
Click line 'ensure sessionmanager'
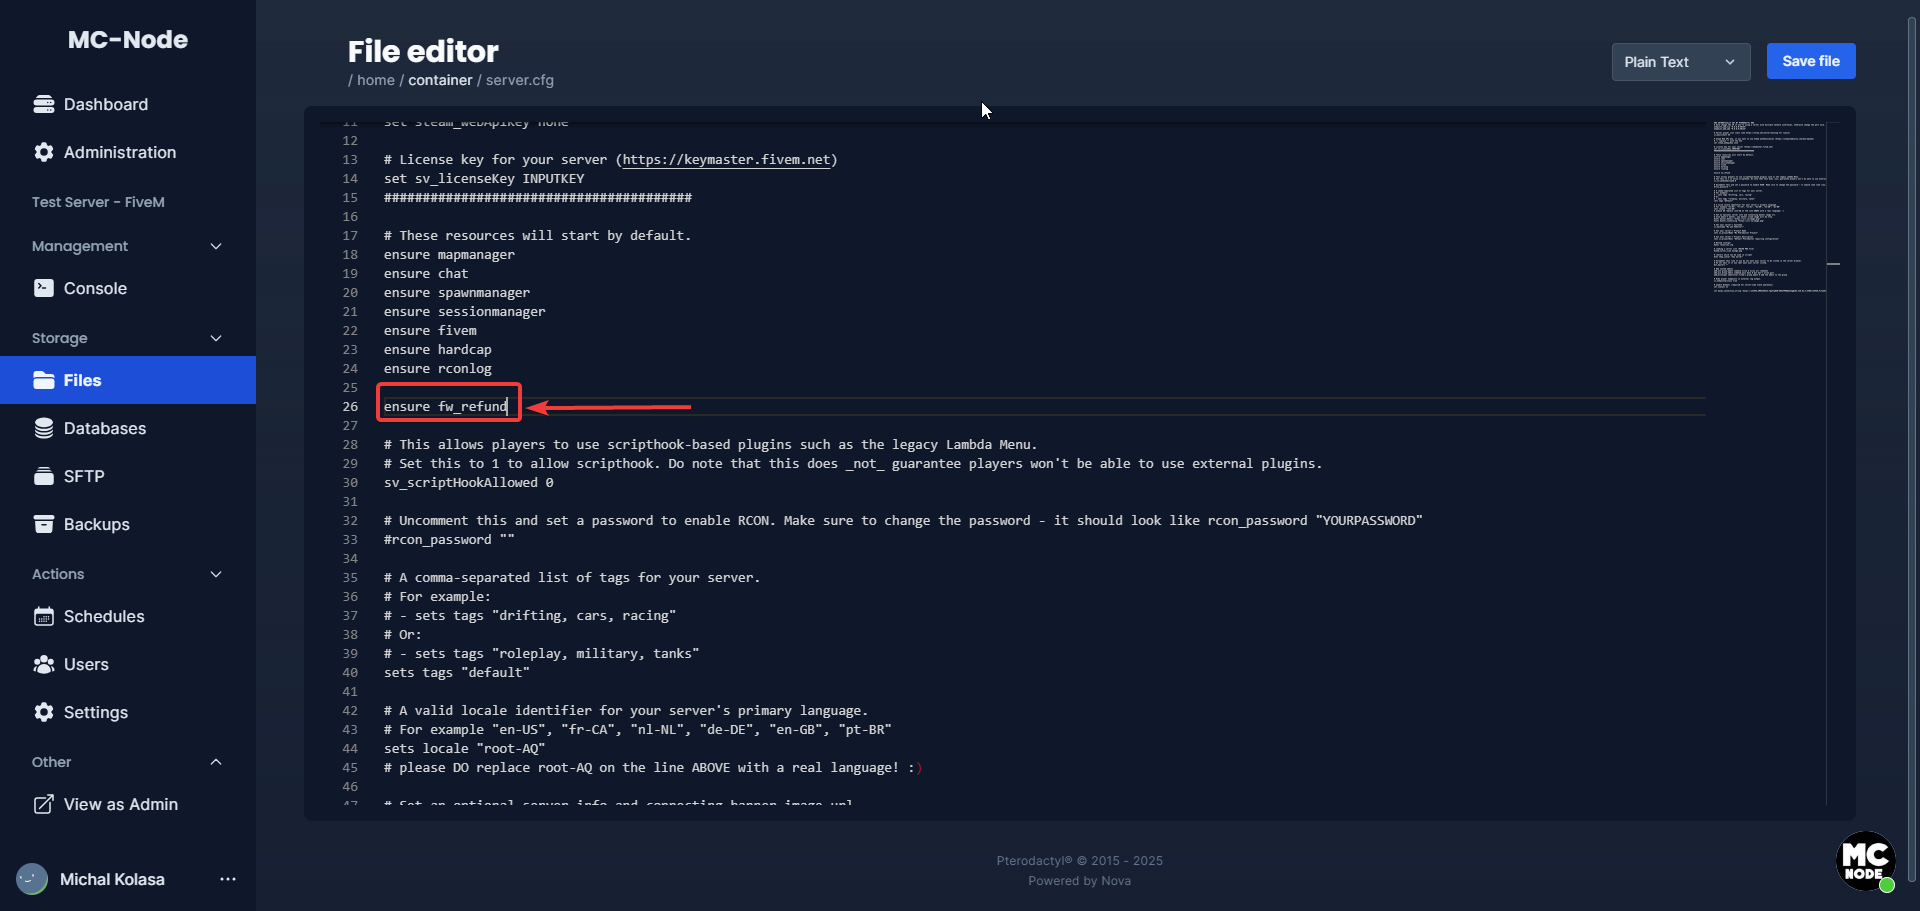pyautogui.click(x=465, y=312)
